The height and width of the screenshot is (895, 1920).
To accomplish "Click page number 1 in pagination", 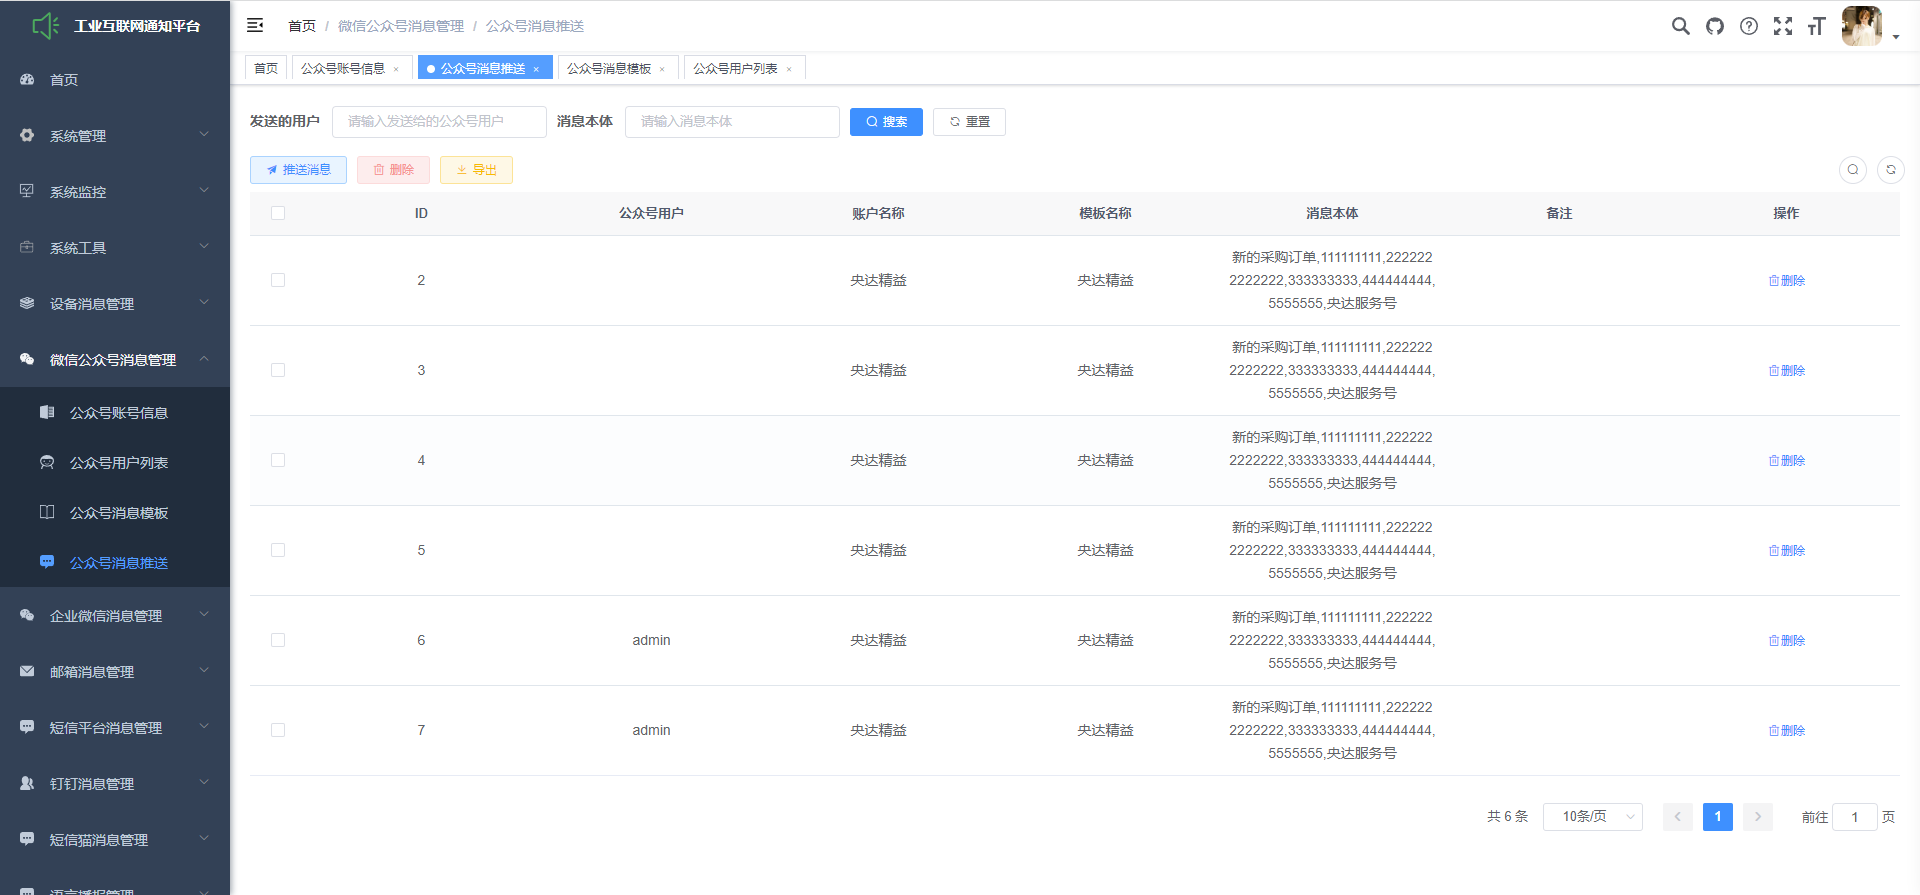I will (1718, 817).
